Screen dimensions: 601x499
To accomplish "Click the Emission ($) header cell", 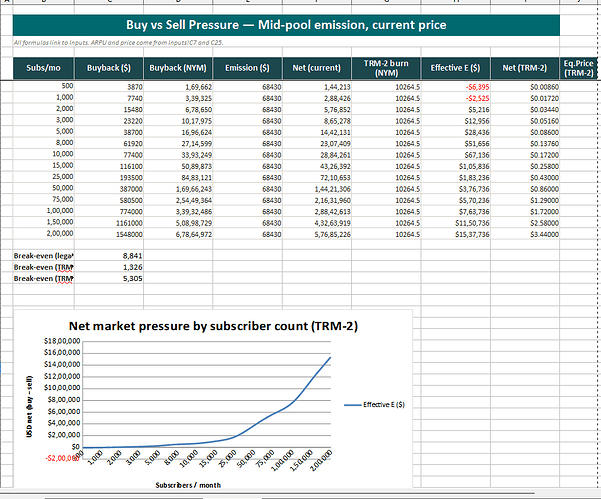I will (247, 68).
